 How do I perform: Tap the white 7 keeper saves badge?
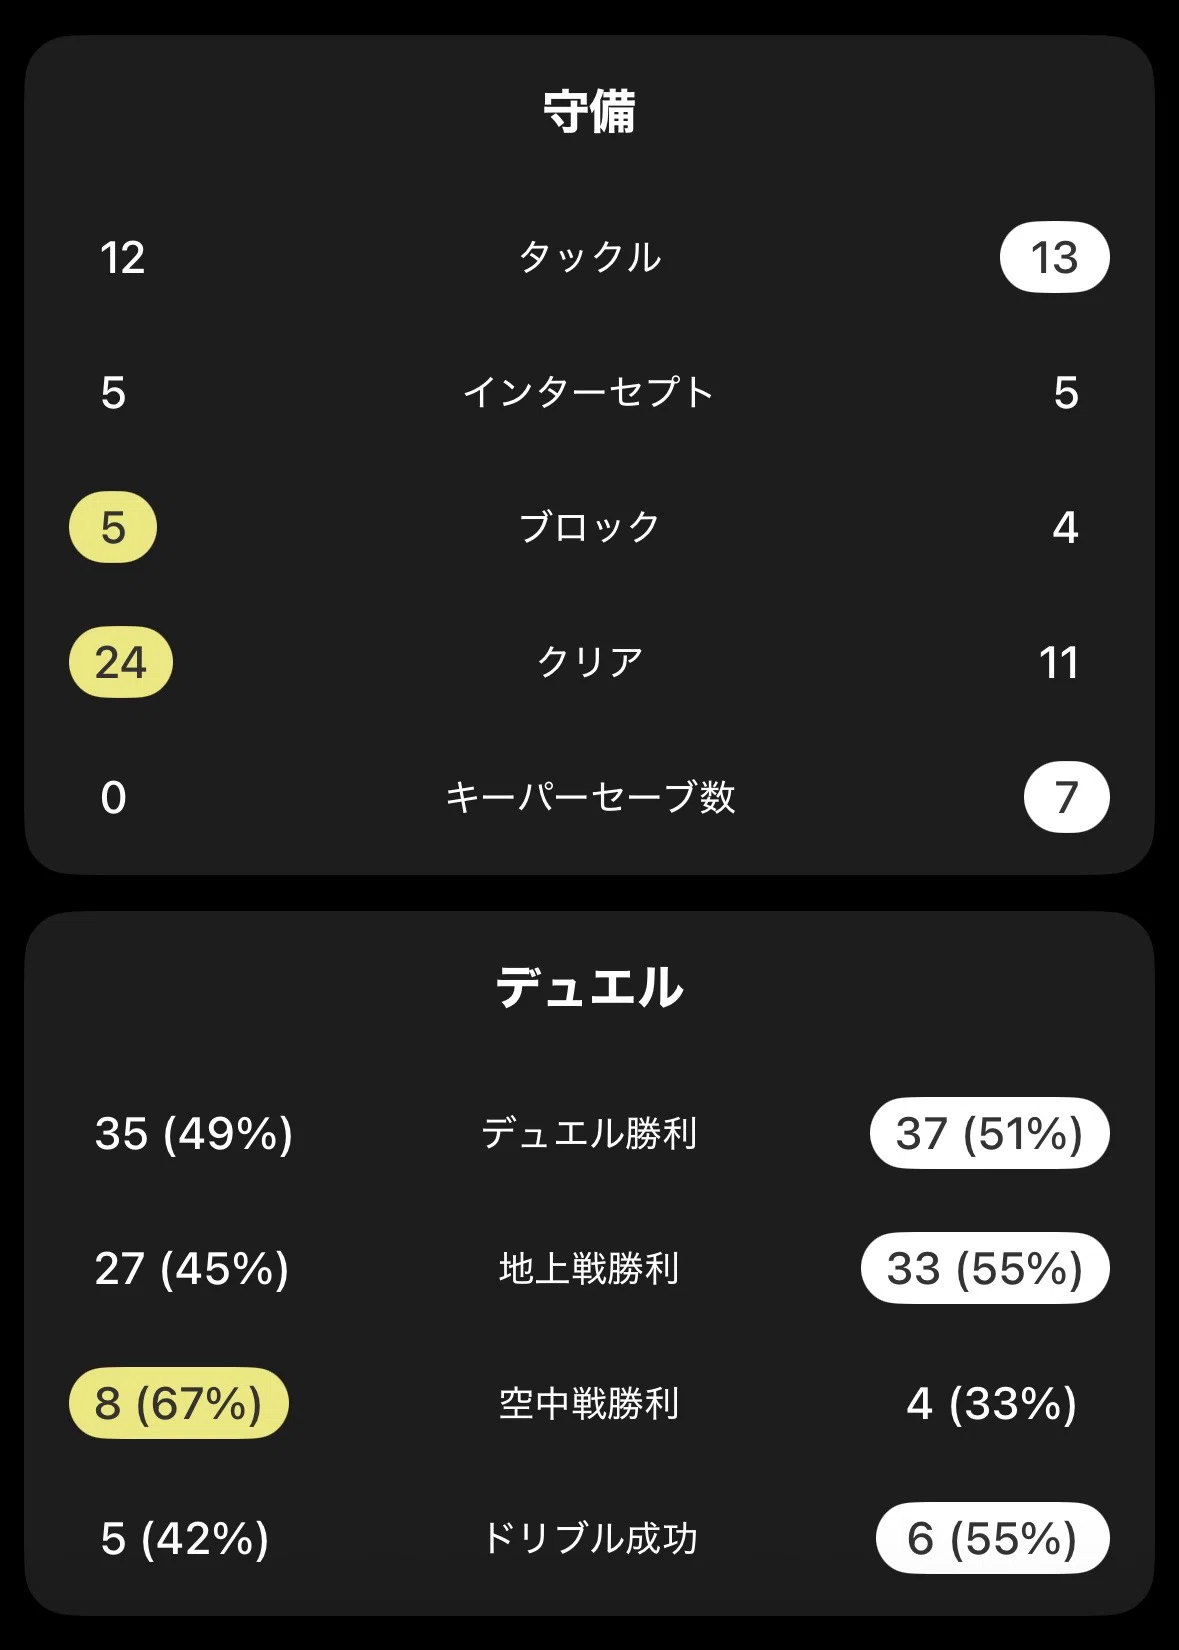click(x=1067, y=797)
